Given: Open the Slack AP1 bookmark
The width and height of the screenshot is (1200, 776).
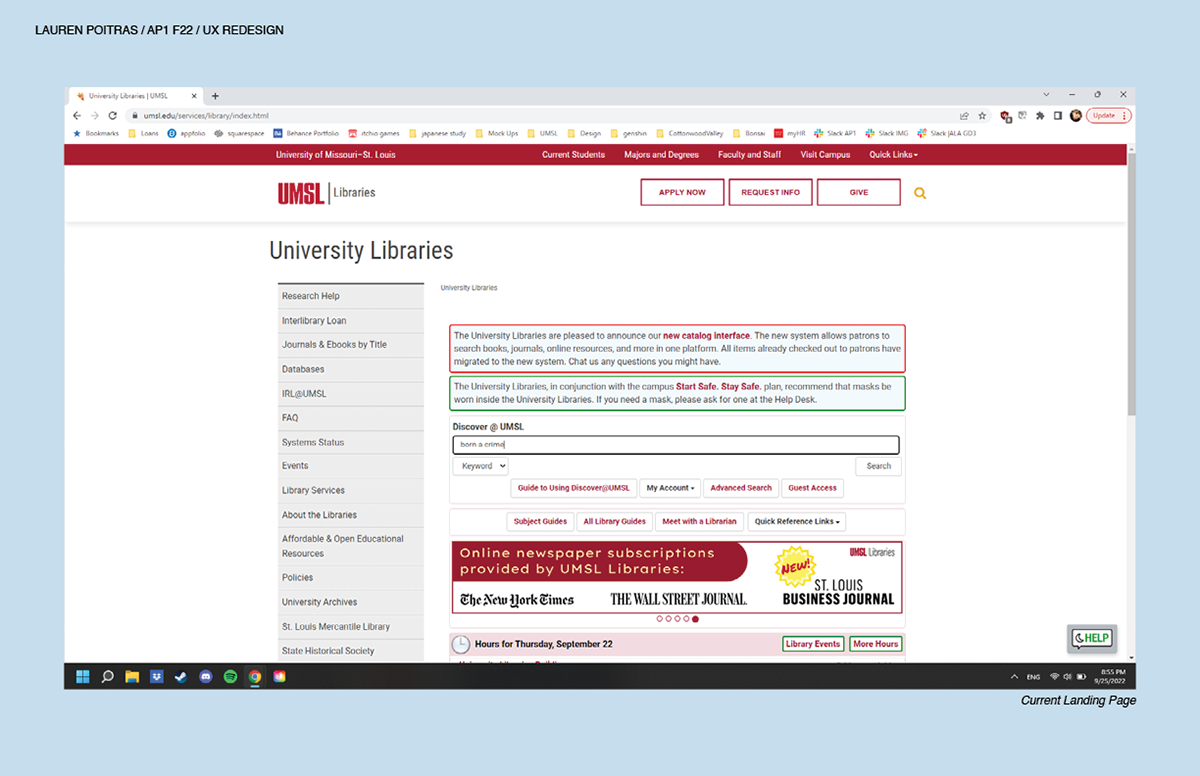Looking at the screenshot, I should click(x=835, y=133).
